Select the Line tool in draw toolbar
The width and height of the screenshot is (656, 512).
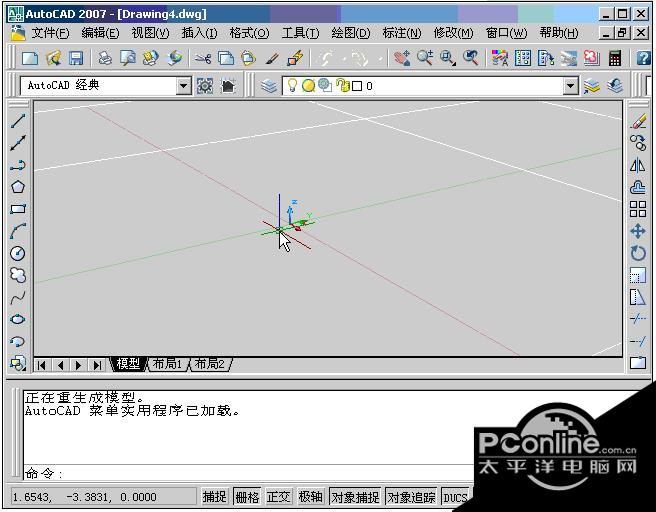point(18,121)
